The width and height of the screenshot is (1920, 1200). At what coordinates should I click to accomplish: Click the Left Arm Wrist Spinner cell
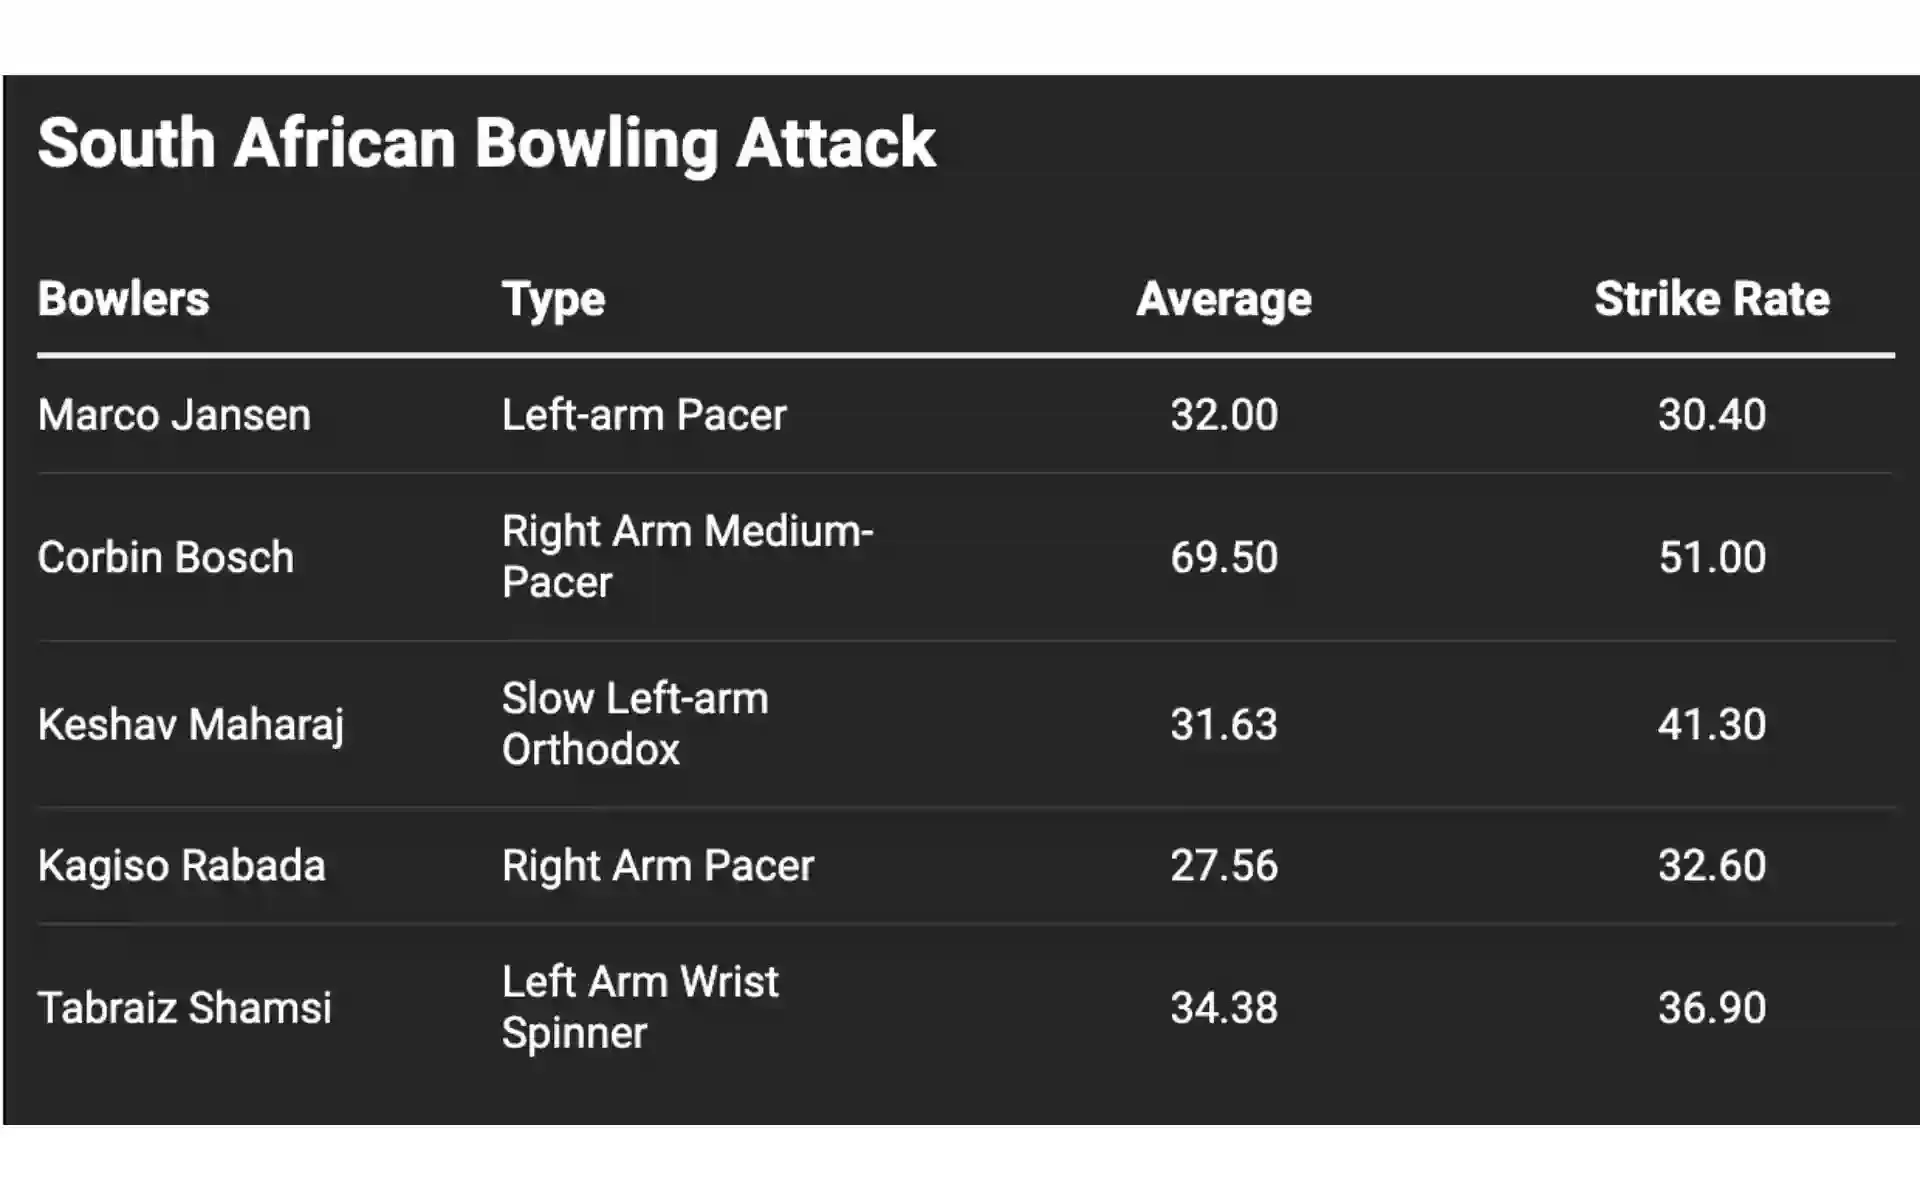coord(640,1008)
